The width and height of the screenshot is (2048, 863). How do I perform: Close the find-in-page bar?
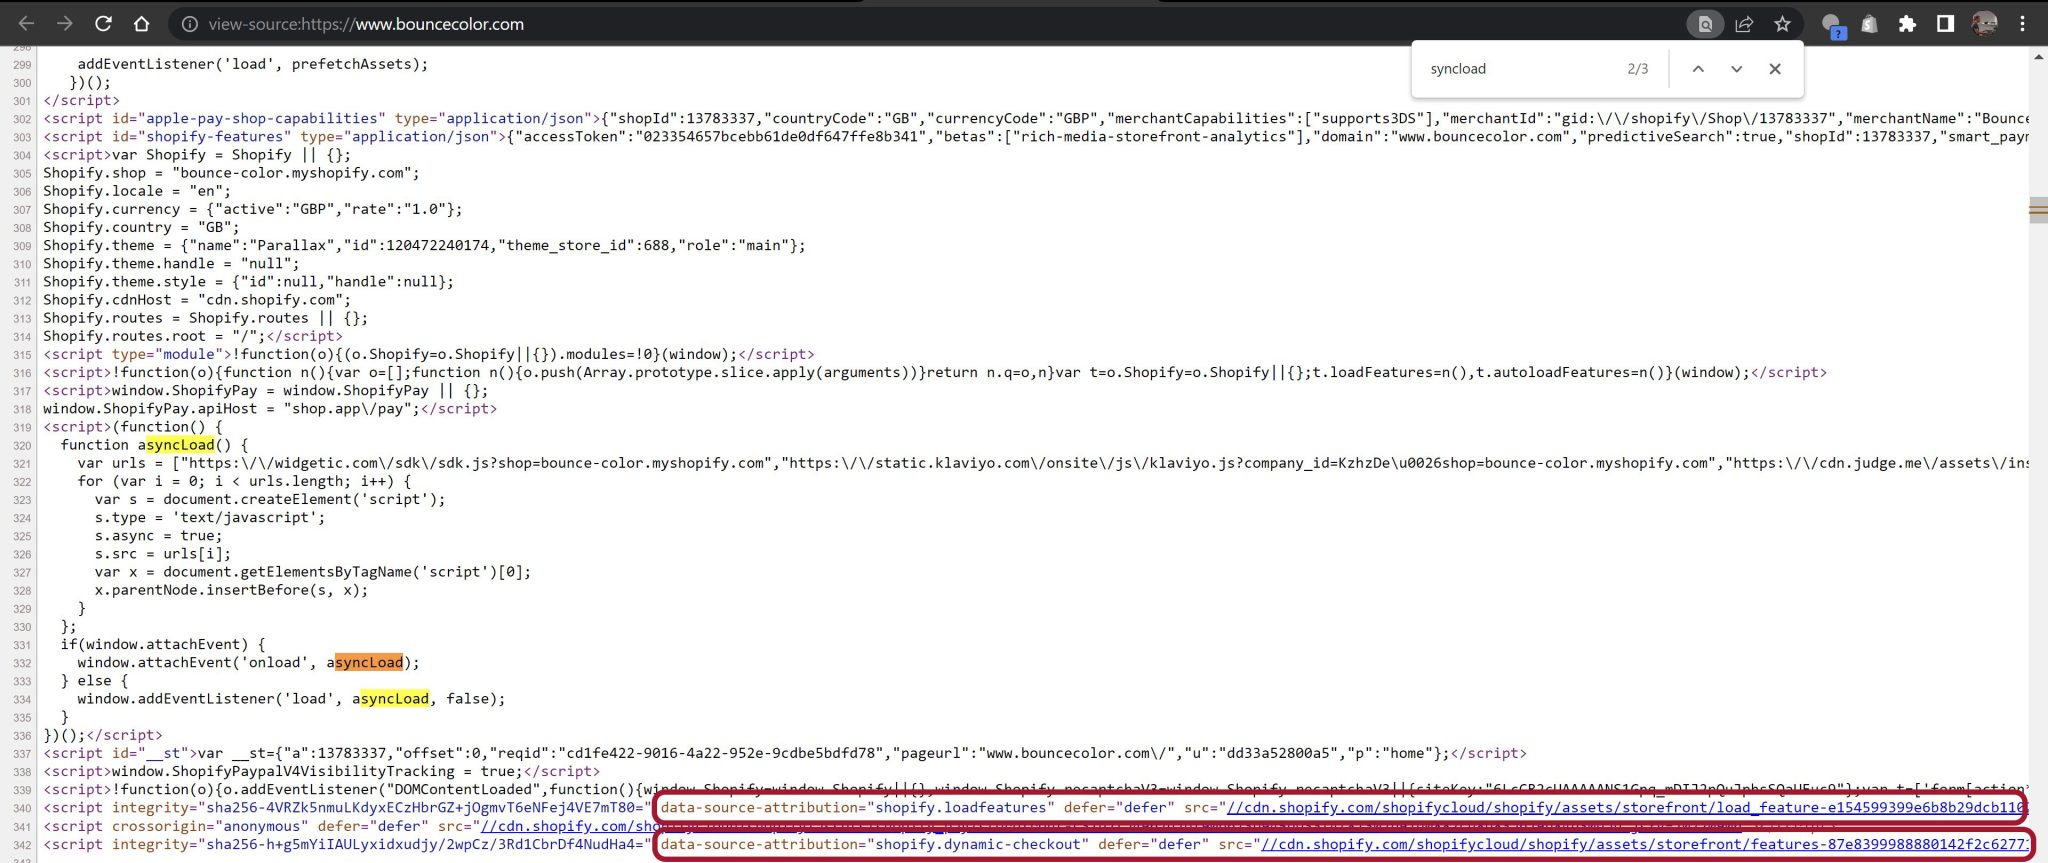[1775, 69]
